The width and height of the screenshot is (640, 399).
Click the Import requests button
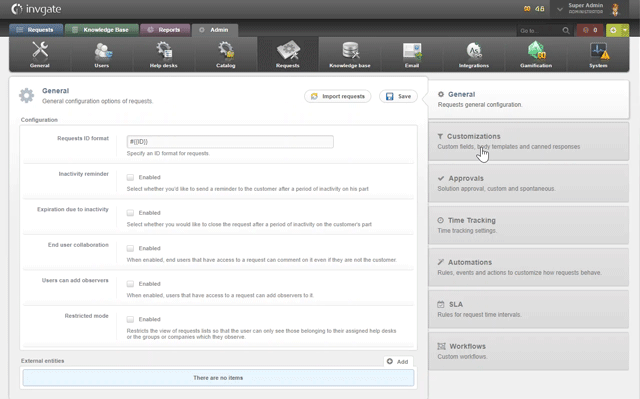338,96
